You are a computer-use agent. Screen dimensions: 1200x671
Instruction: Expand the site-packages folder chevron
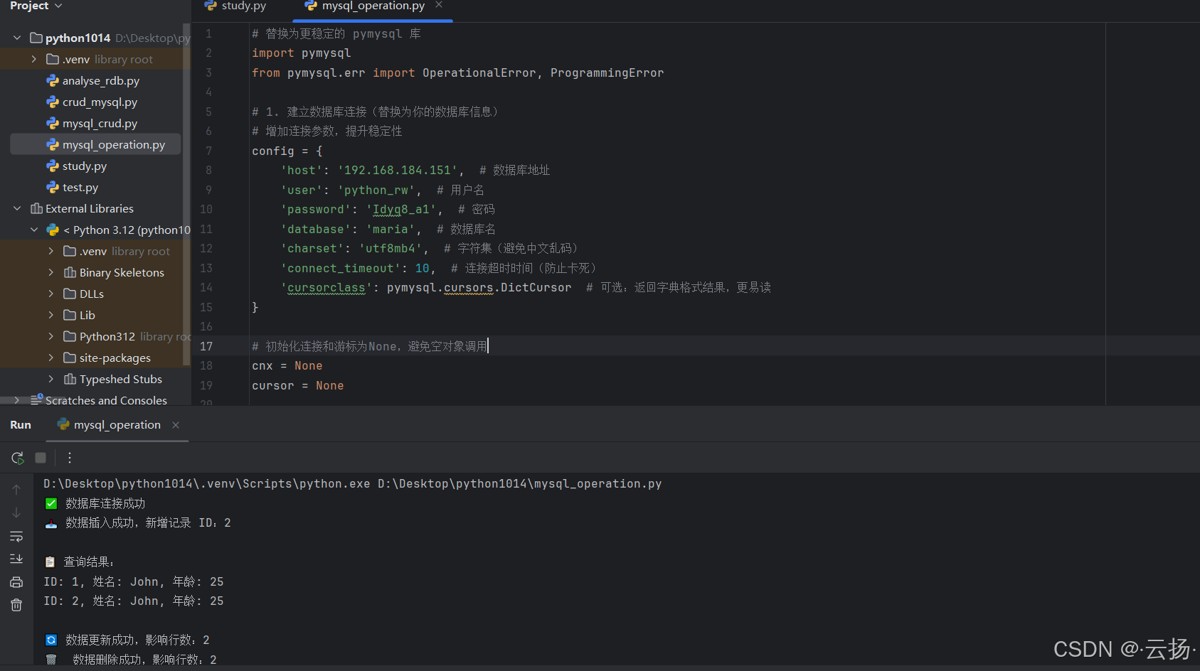point(51,358)
